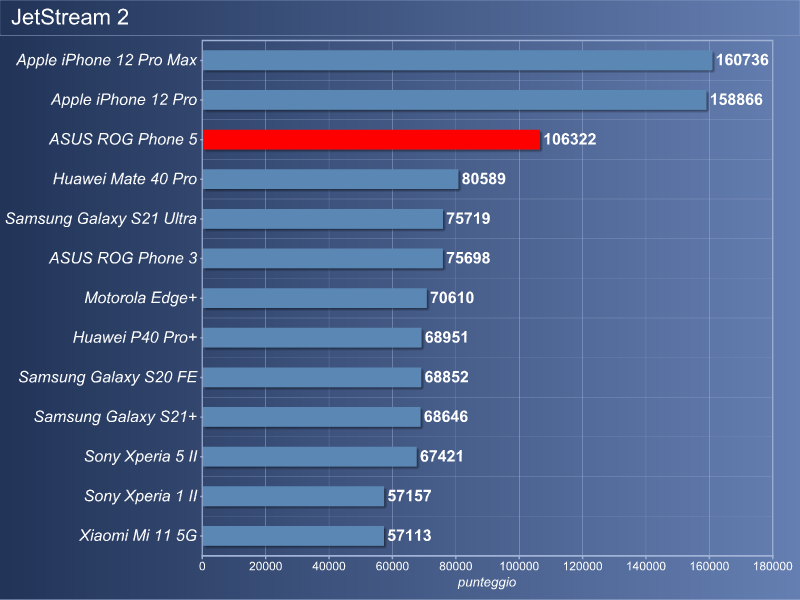Click the score value 67421
The height and width of the screenshot is (600, 800).
tap(442, 456)
